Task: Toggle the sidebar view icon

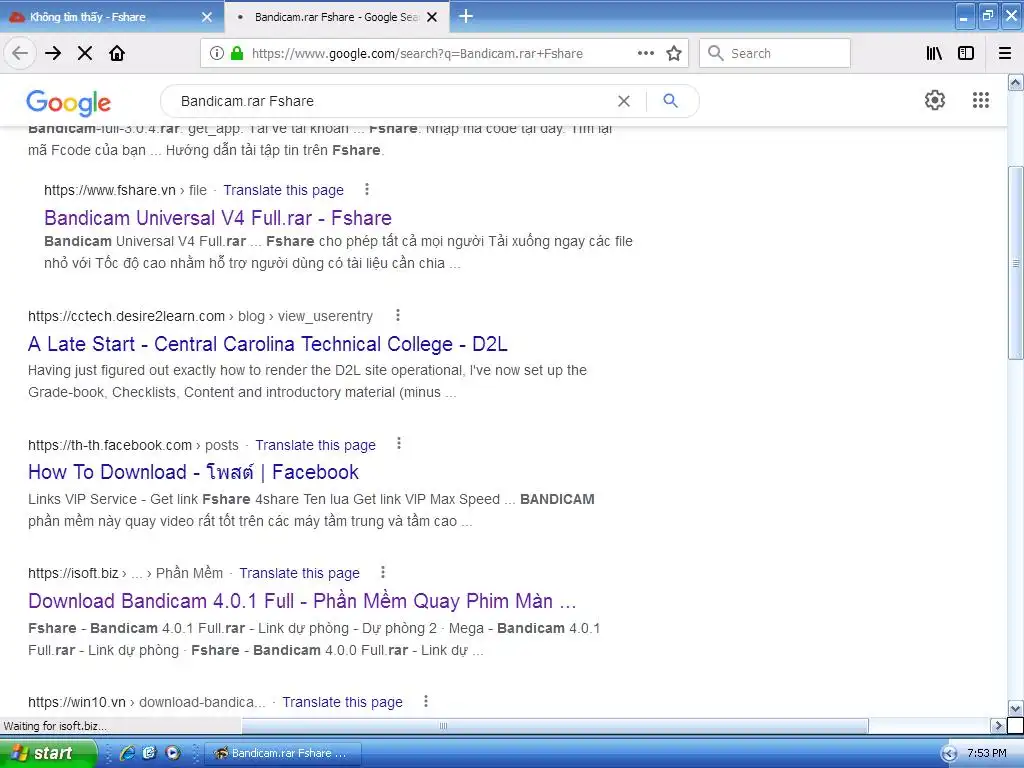Action: click(x=966, y=54)
